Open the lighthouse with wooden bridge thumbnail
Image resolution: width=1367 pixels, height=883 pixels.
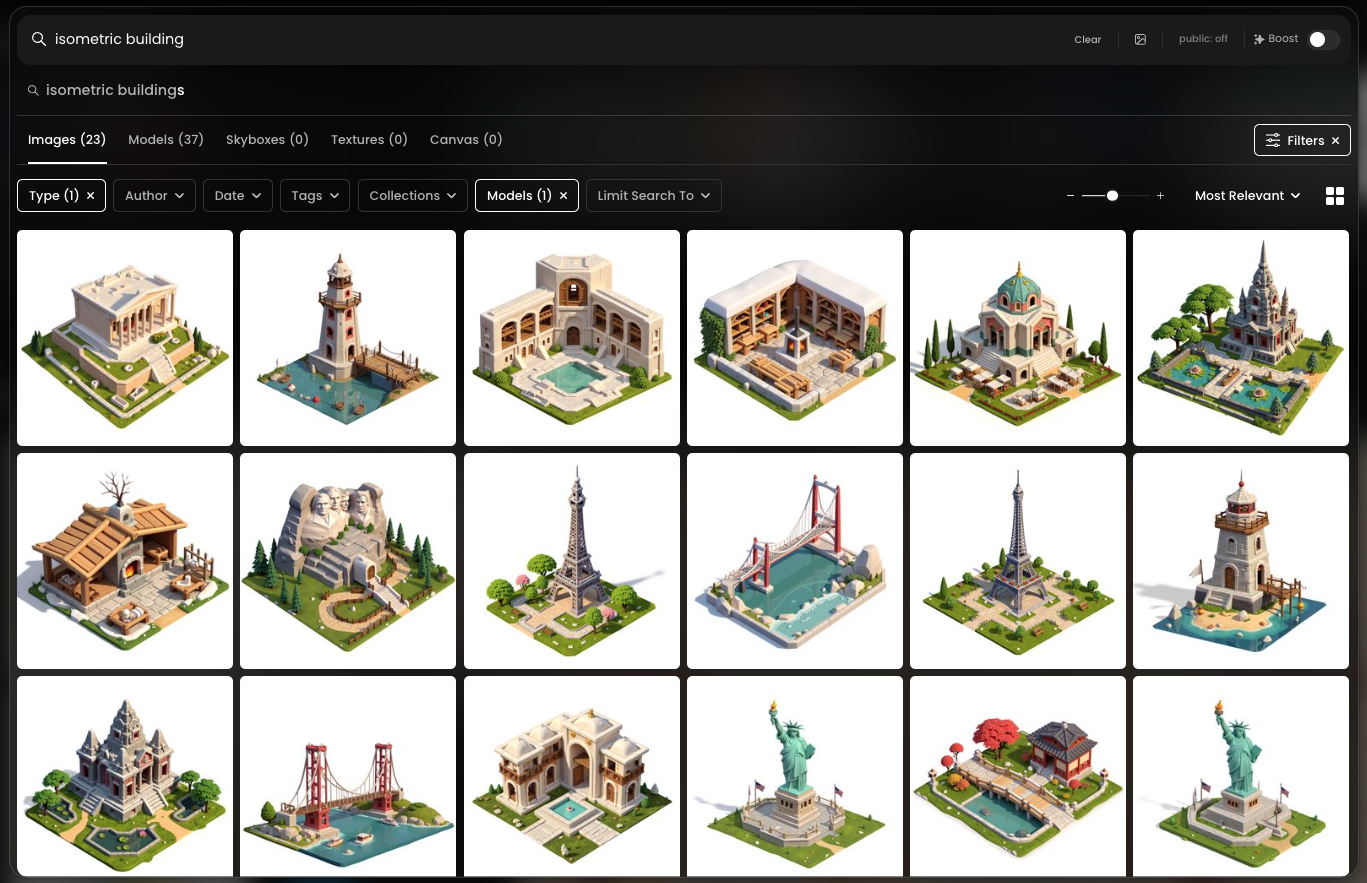click(x=348, y=338)
